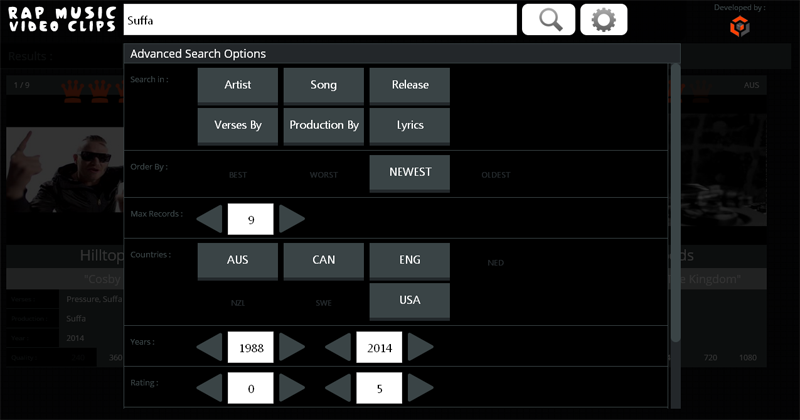Viewport: 800px width, 420px height.
Task: Click the advanced options vertical scrollbar
Action: pos(676,203)
